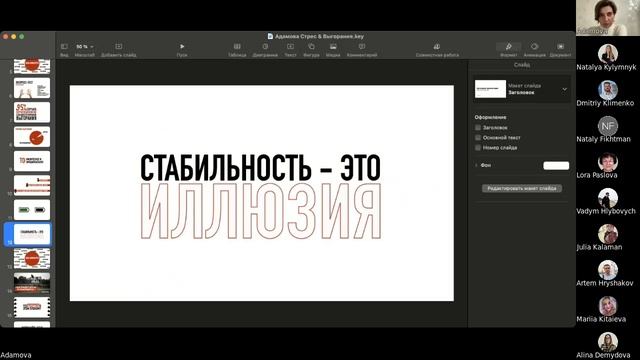Toggle the Основной текст checkbox

[478, 138]
